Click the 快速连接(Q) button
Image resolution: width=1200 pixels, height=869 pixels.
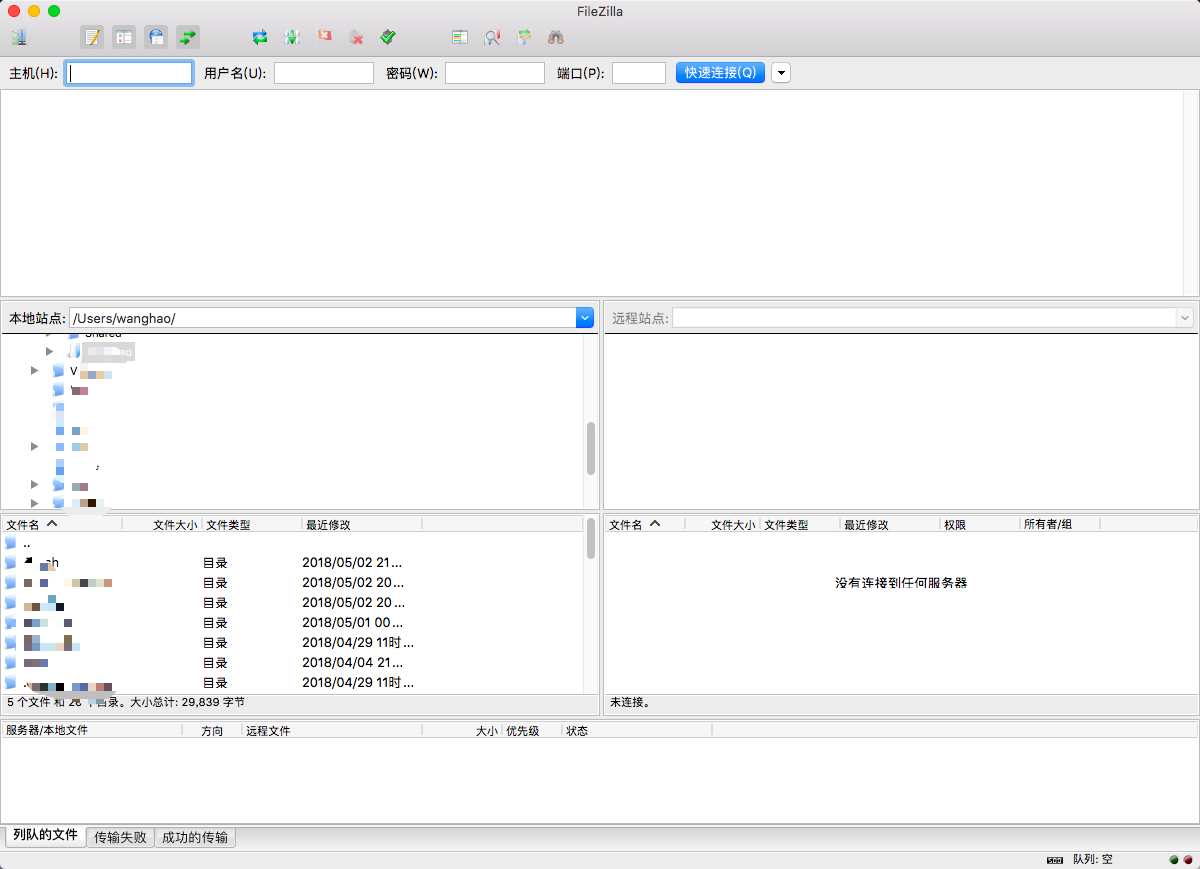[720, 73]
